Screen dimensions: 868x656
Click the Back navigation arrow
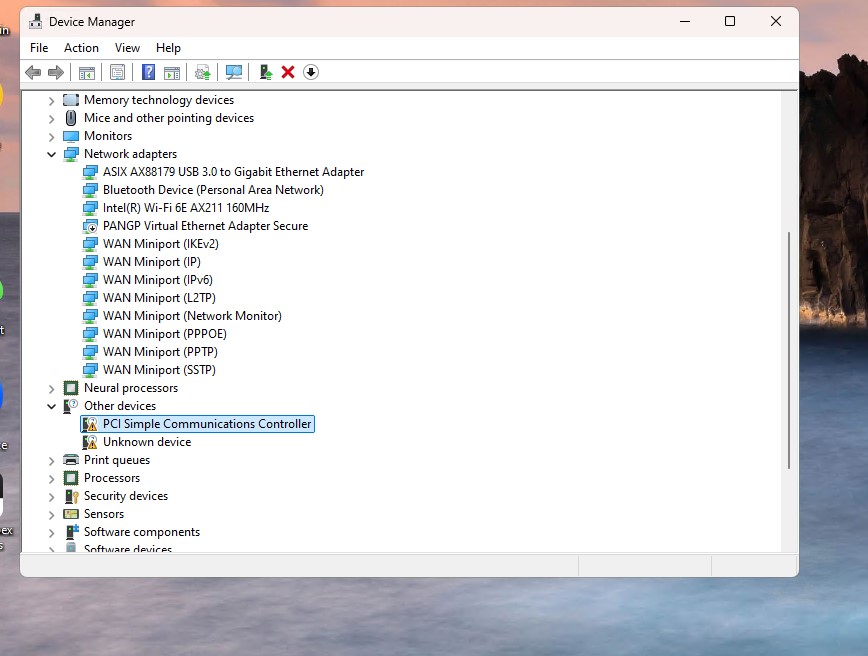point(33,71)
